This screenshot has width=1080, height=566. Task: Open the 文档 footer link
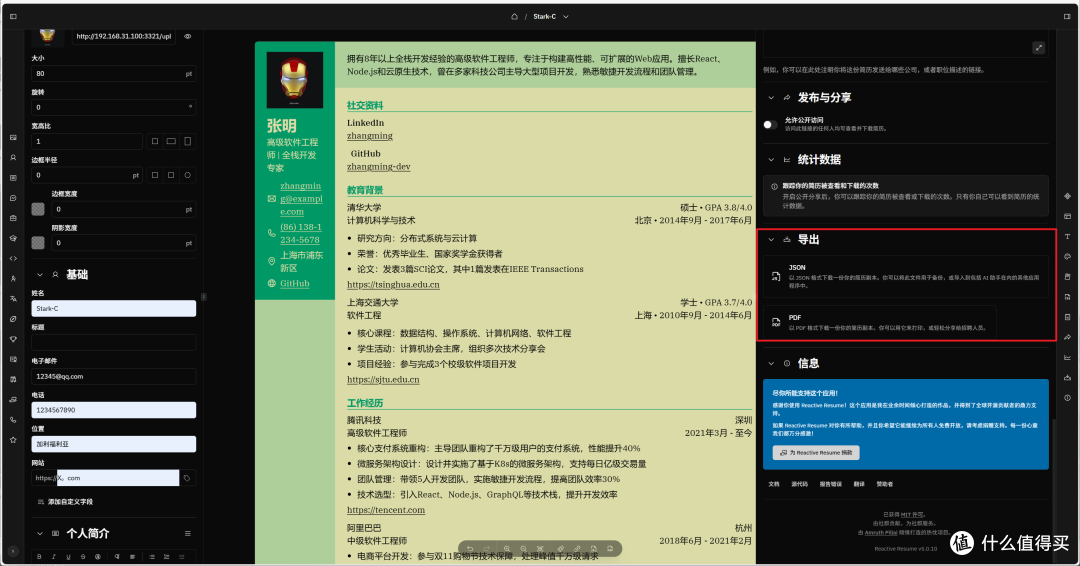point(774,484)
